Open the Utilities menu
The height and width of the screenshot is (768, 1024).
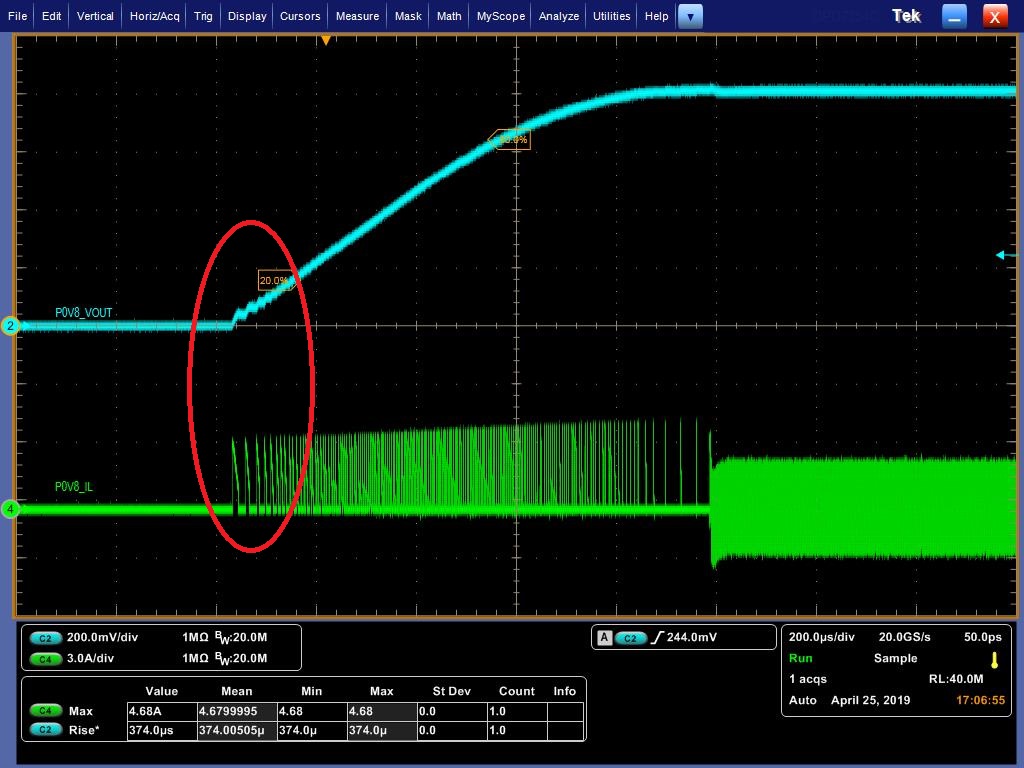[611, 16]
